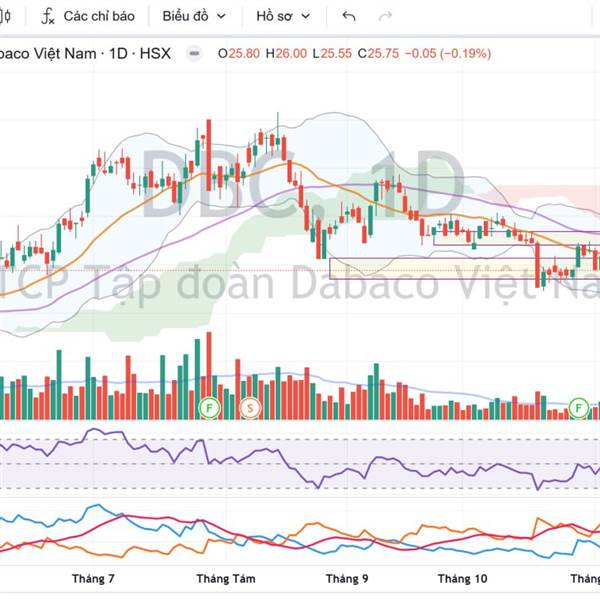Click the green F marker near right edge
Screen dimensions: 600x600
point(579,408)
